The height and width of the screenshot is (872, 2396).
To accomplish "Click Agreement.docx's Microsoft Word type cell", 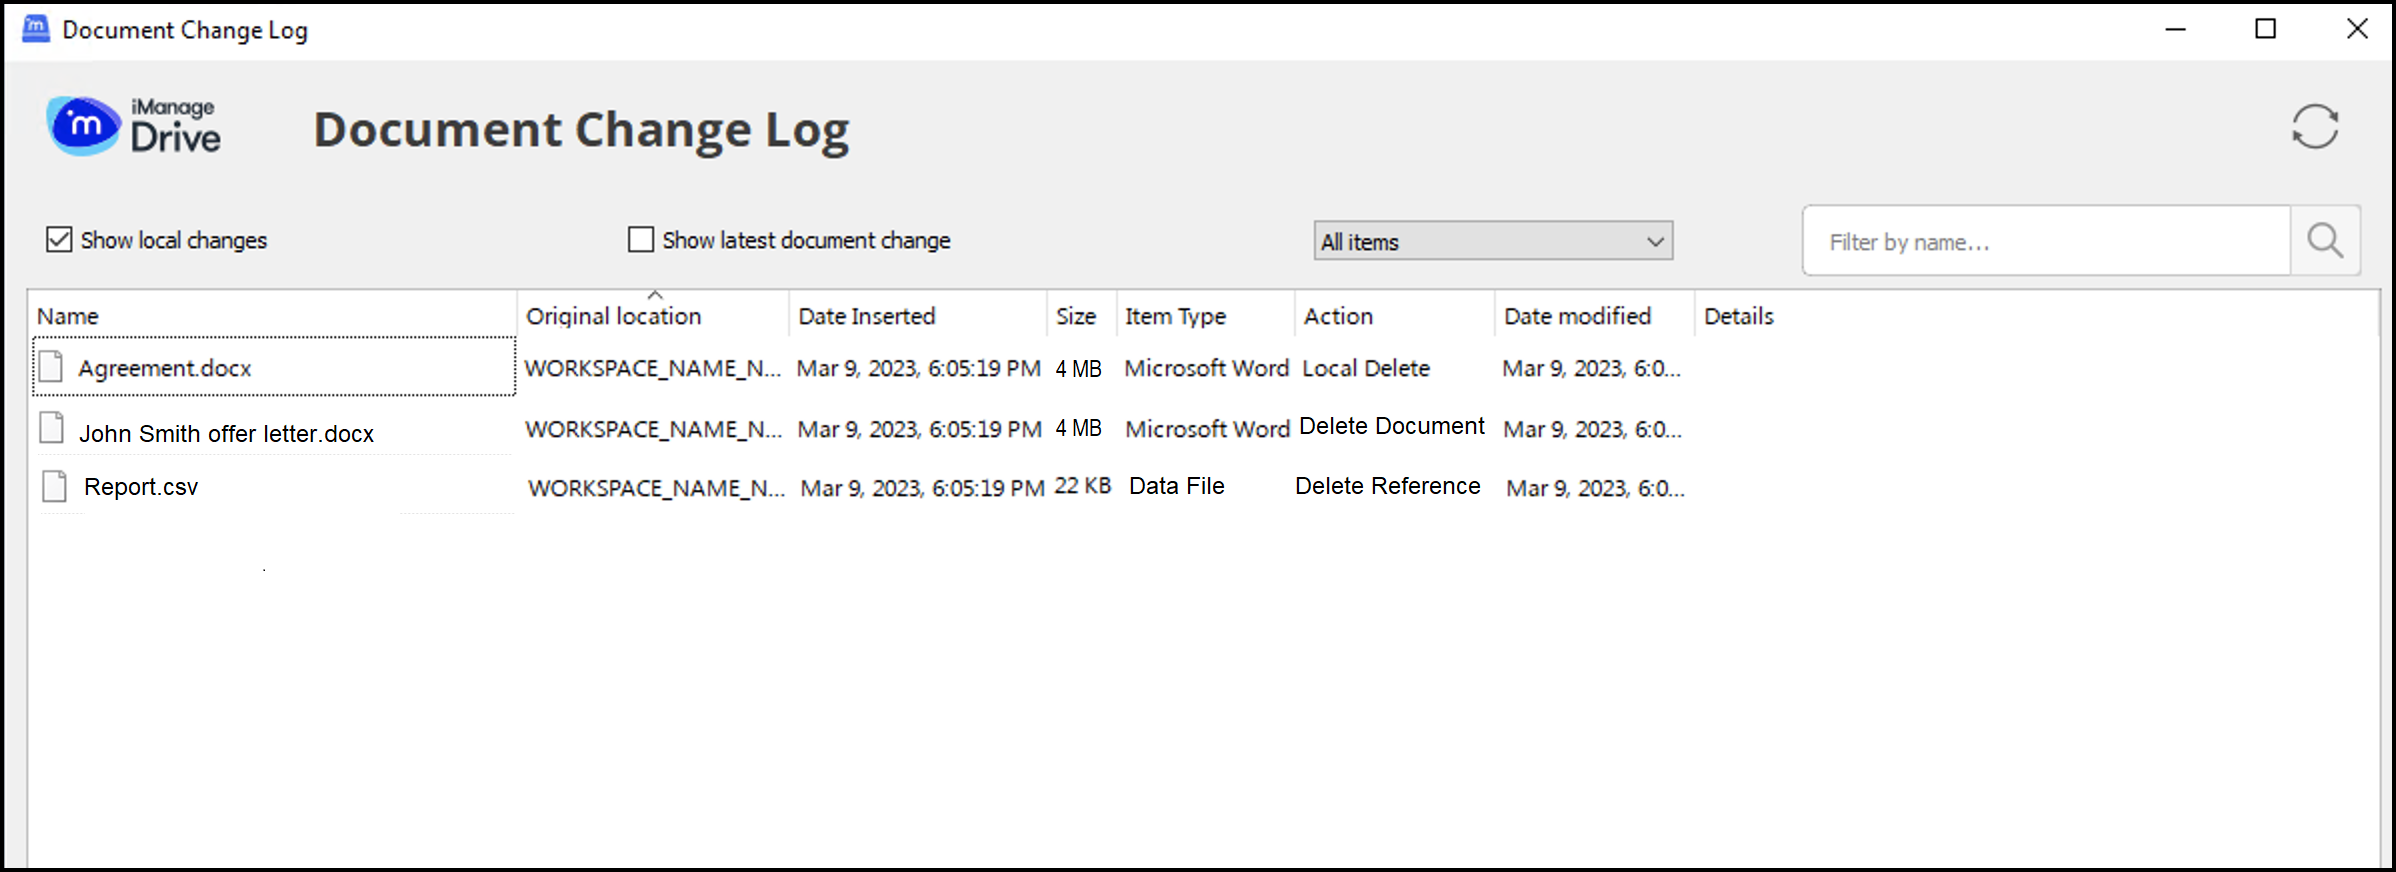I will click(1207, 368).
